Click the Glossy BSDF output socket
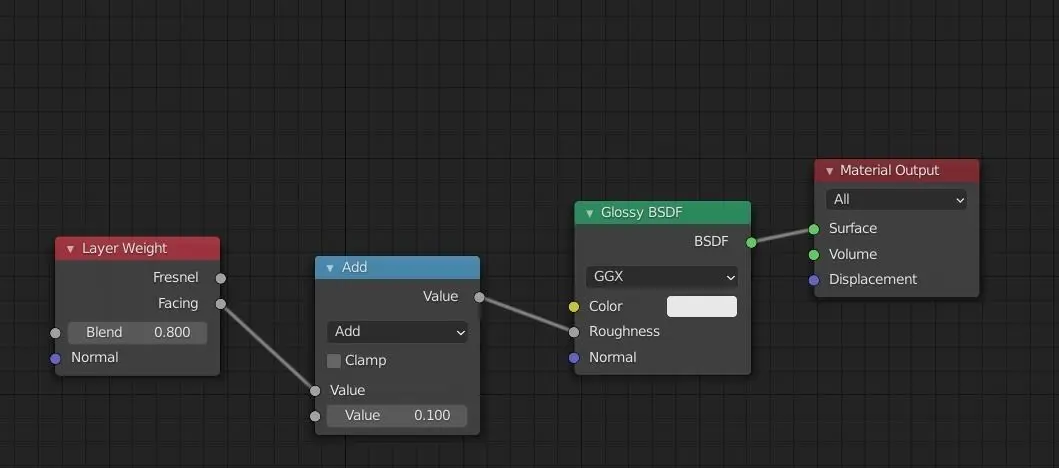Viewport: 1059px width, 468px height. [x=751, y=242]
